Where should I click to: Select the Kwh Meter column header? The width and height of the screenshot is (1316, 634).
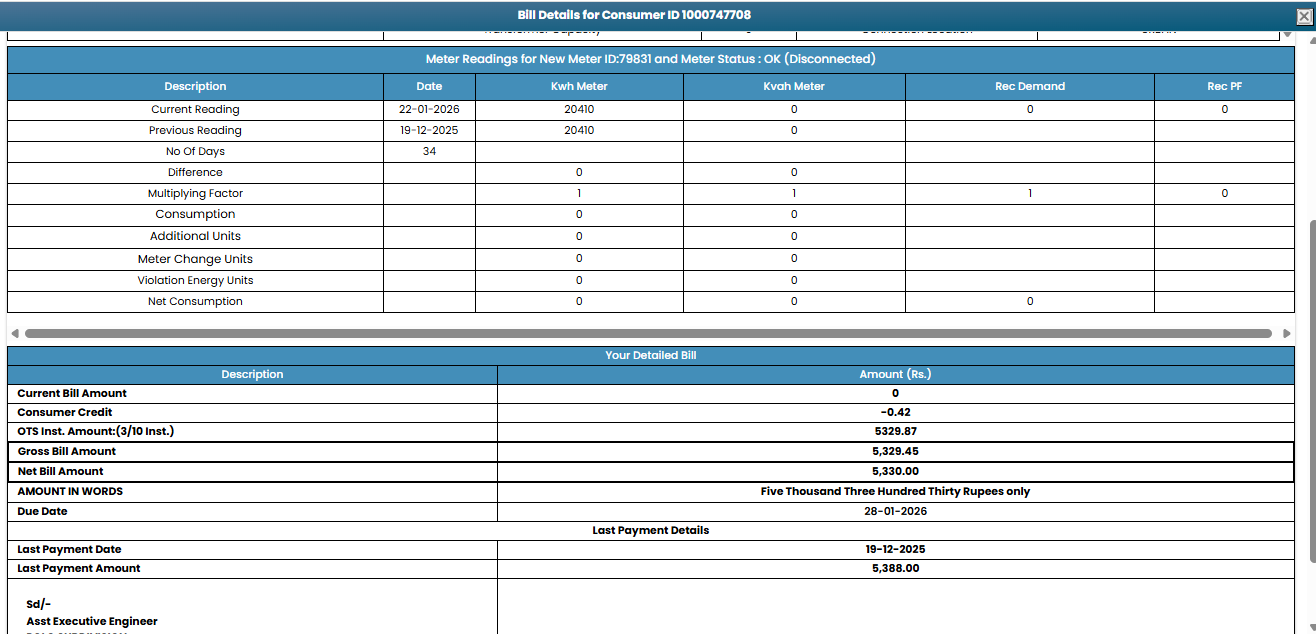tap(579, 86)
